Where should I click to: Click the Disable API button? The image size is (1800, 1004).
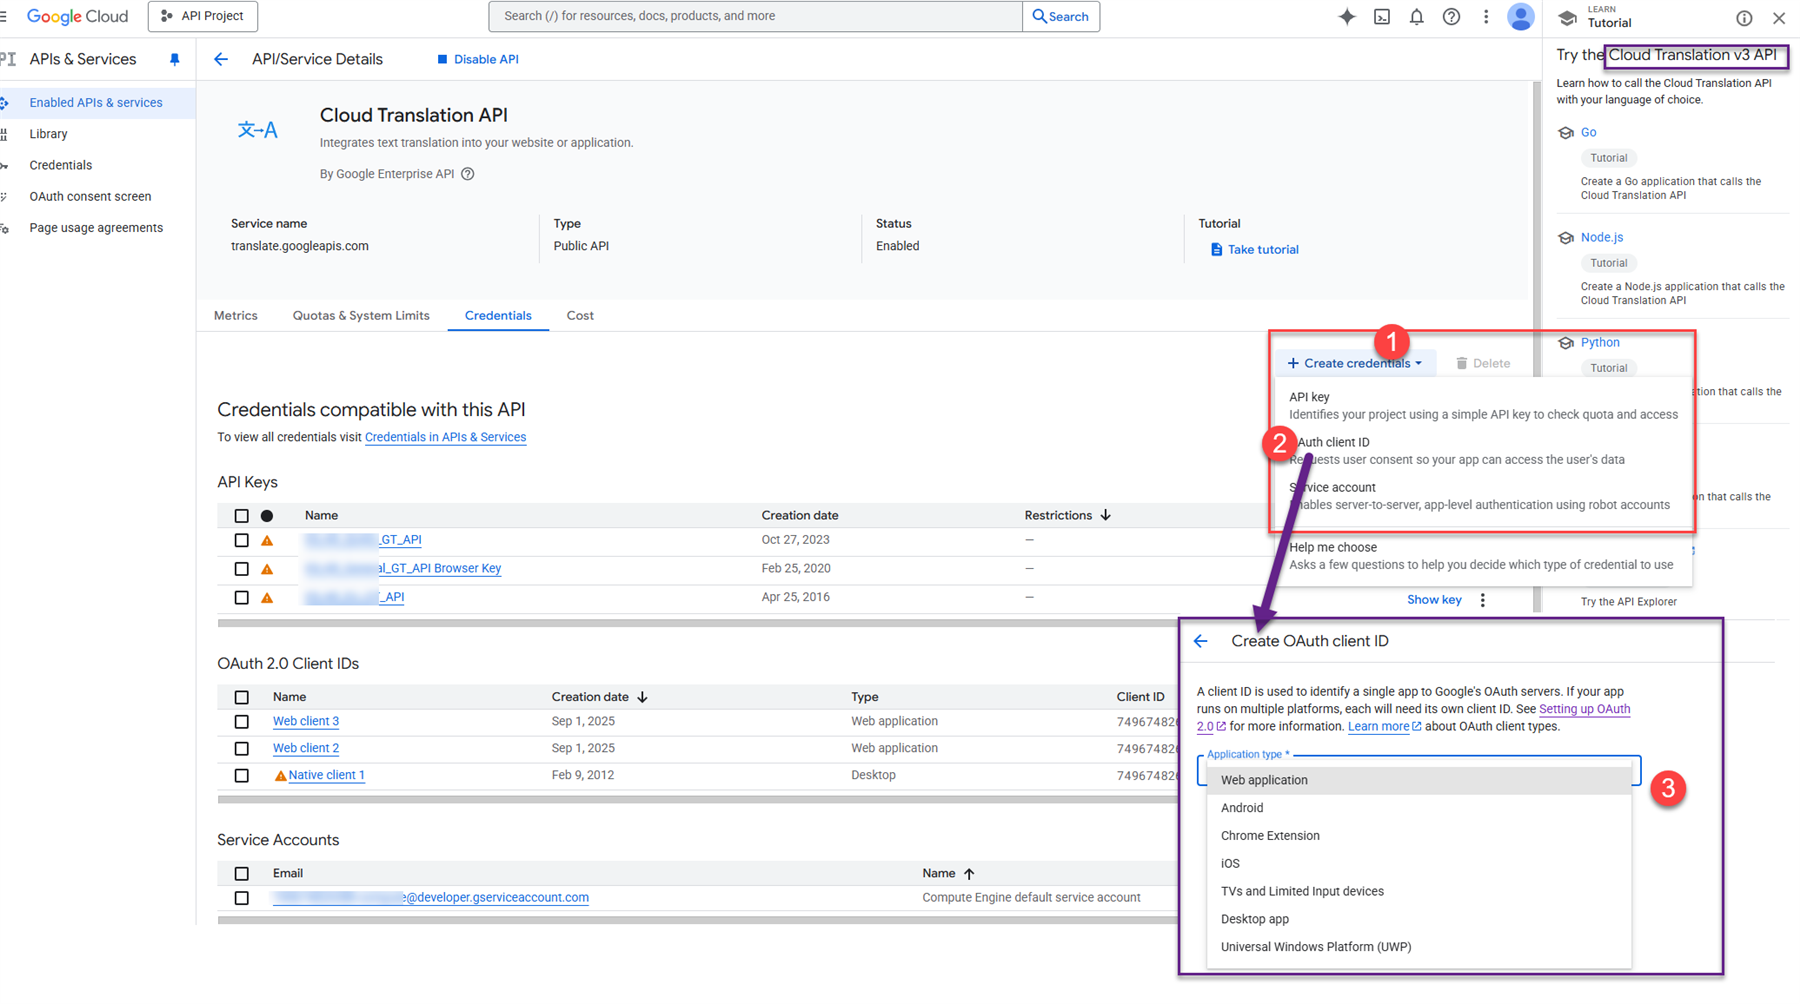[478, 59]
